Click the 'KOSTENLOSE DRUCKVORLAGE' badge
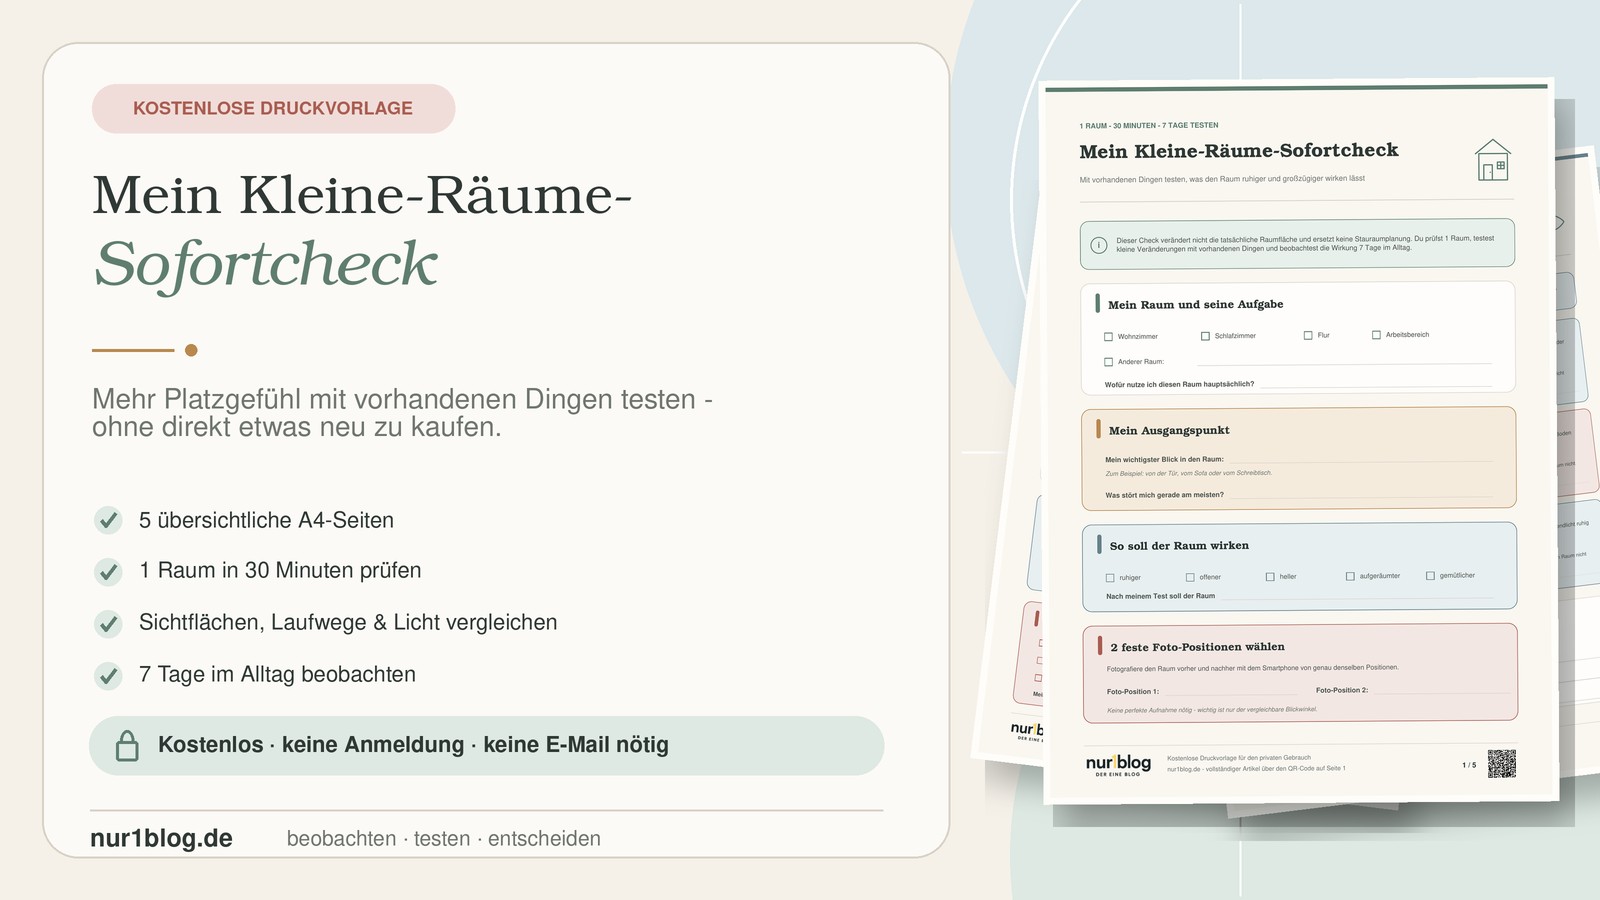Image resolution: width=1600 pixels, height=900 pixels. (x=273, y=108)
